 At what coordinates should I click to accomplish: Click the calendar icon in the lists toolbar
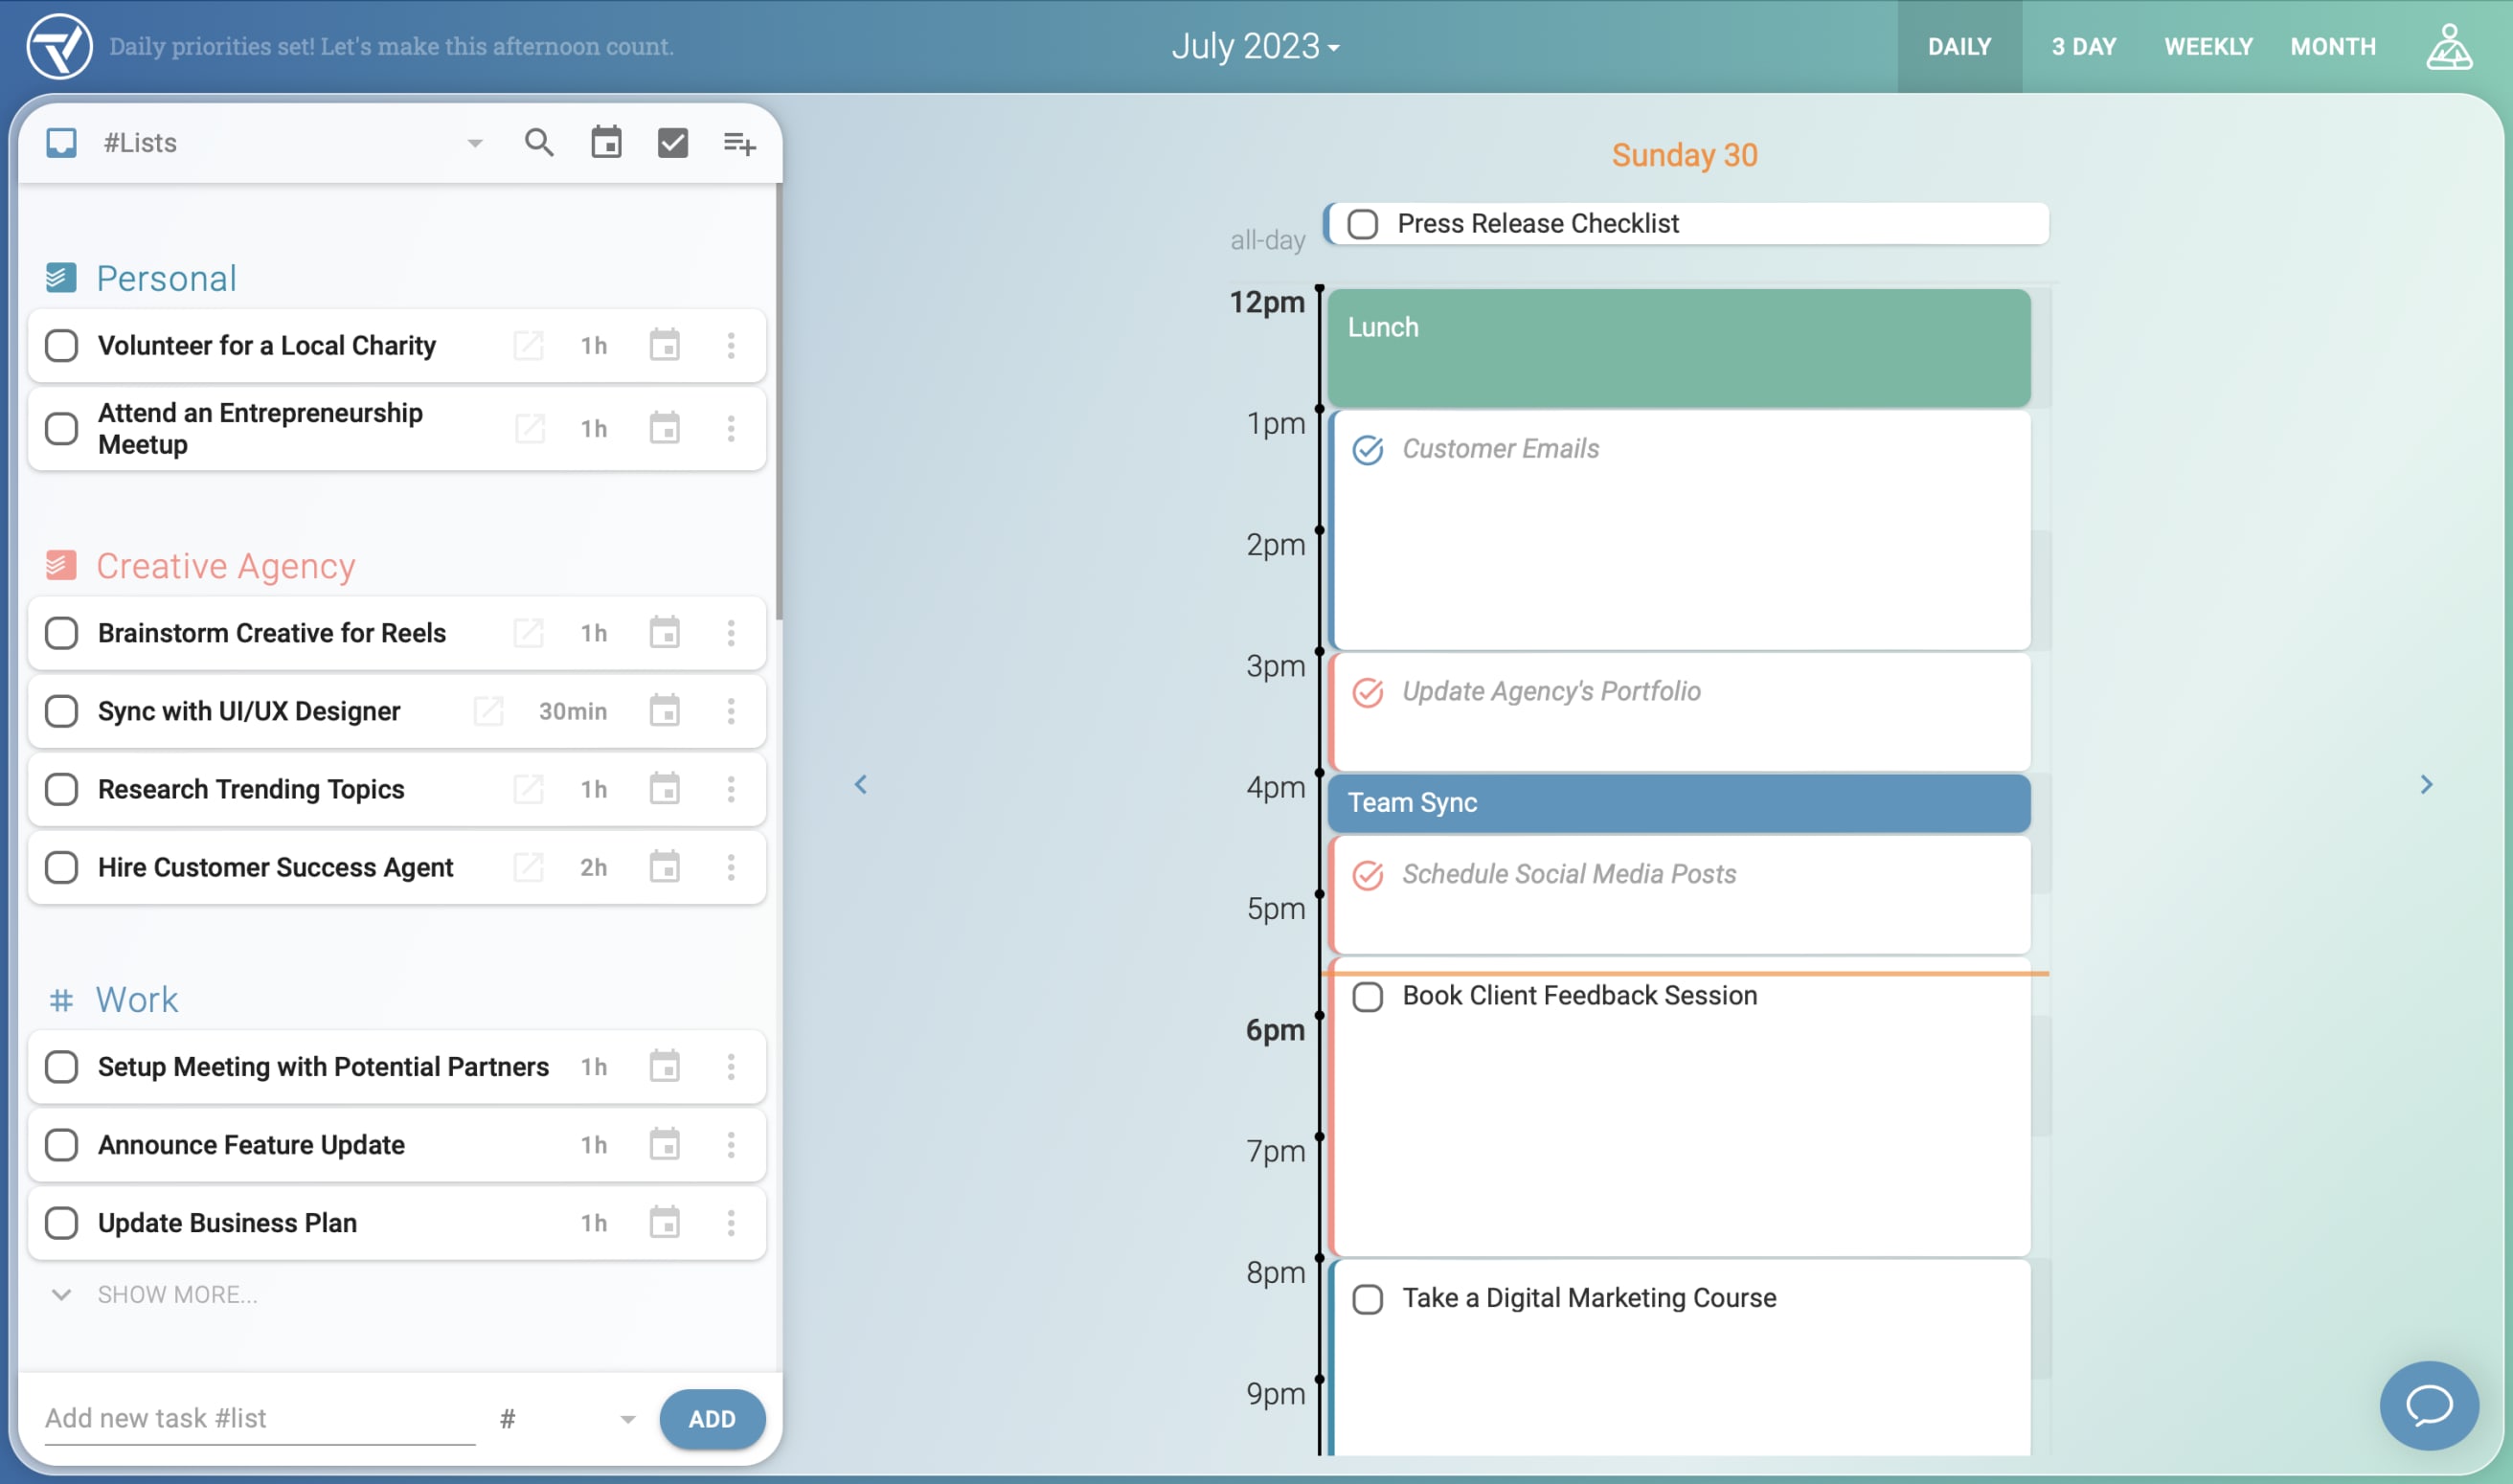606,143
